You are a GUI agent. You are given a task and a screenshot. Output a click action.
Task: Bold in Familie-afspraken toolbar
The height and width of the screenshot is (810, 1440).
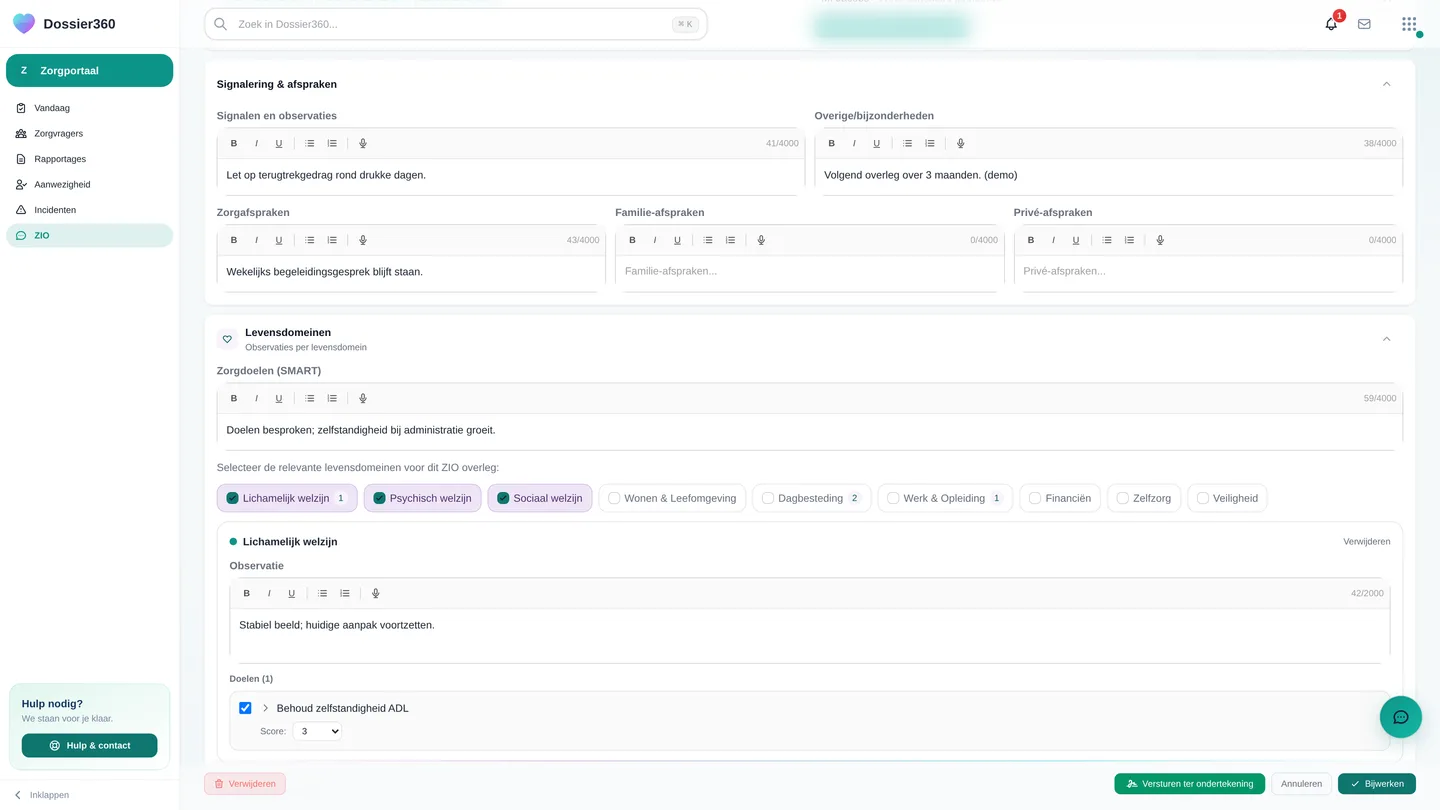coord(632,240)
